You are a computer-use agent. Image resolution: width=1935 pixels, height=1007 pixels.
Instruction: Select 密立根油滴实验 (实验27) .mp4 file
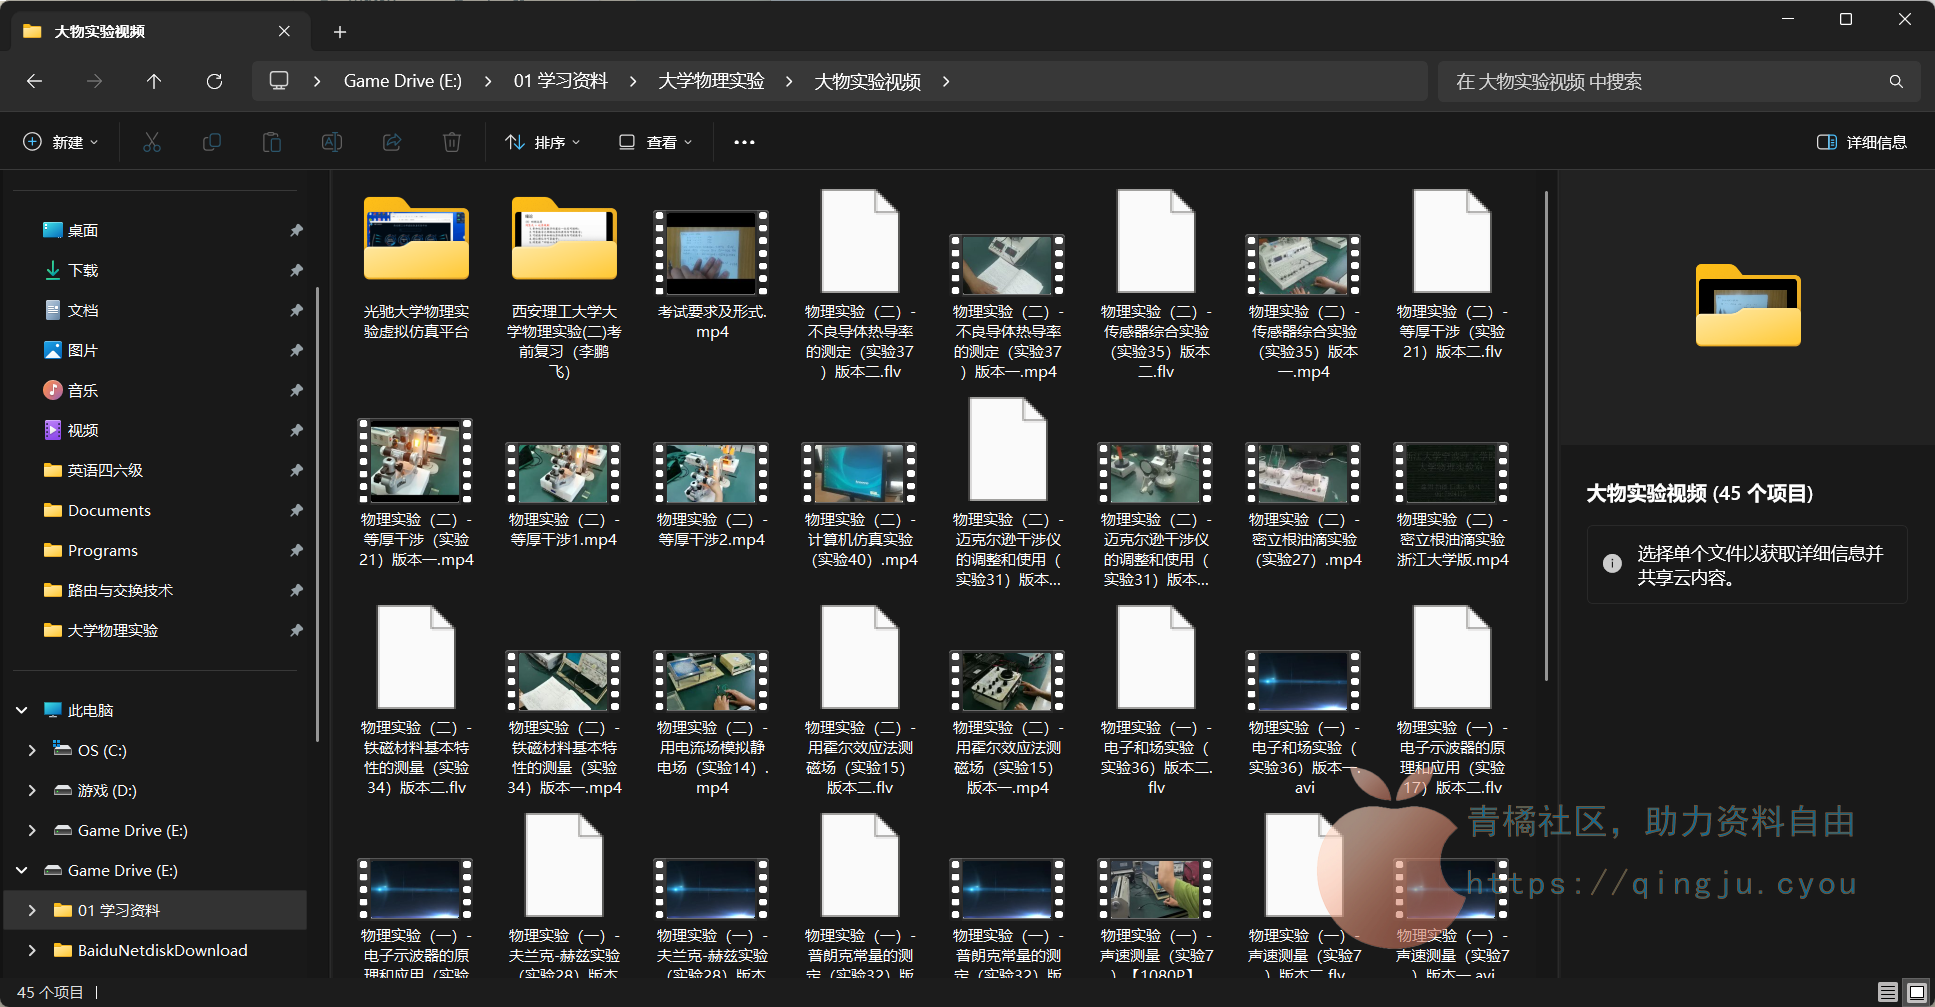(1304, 506)
